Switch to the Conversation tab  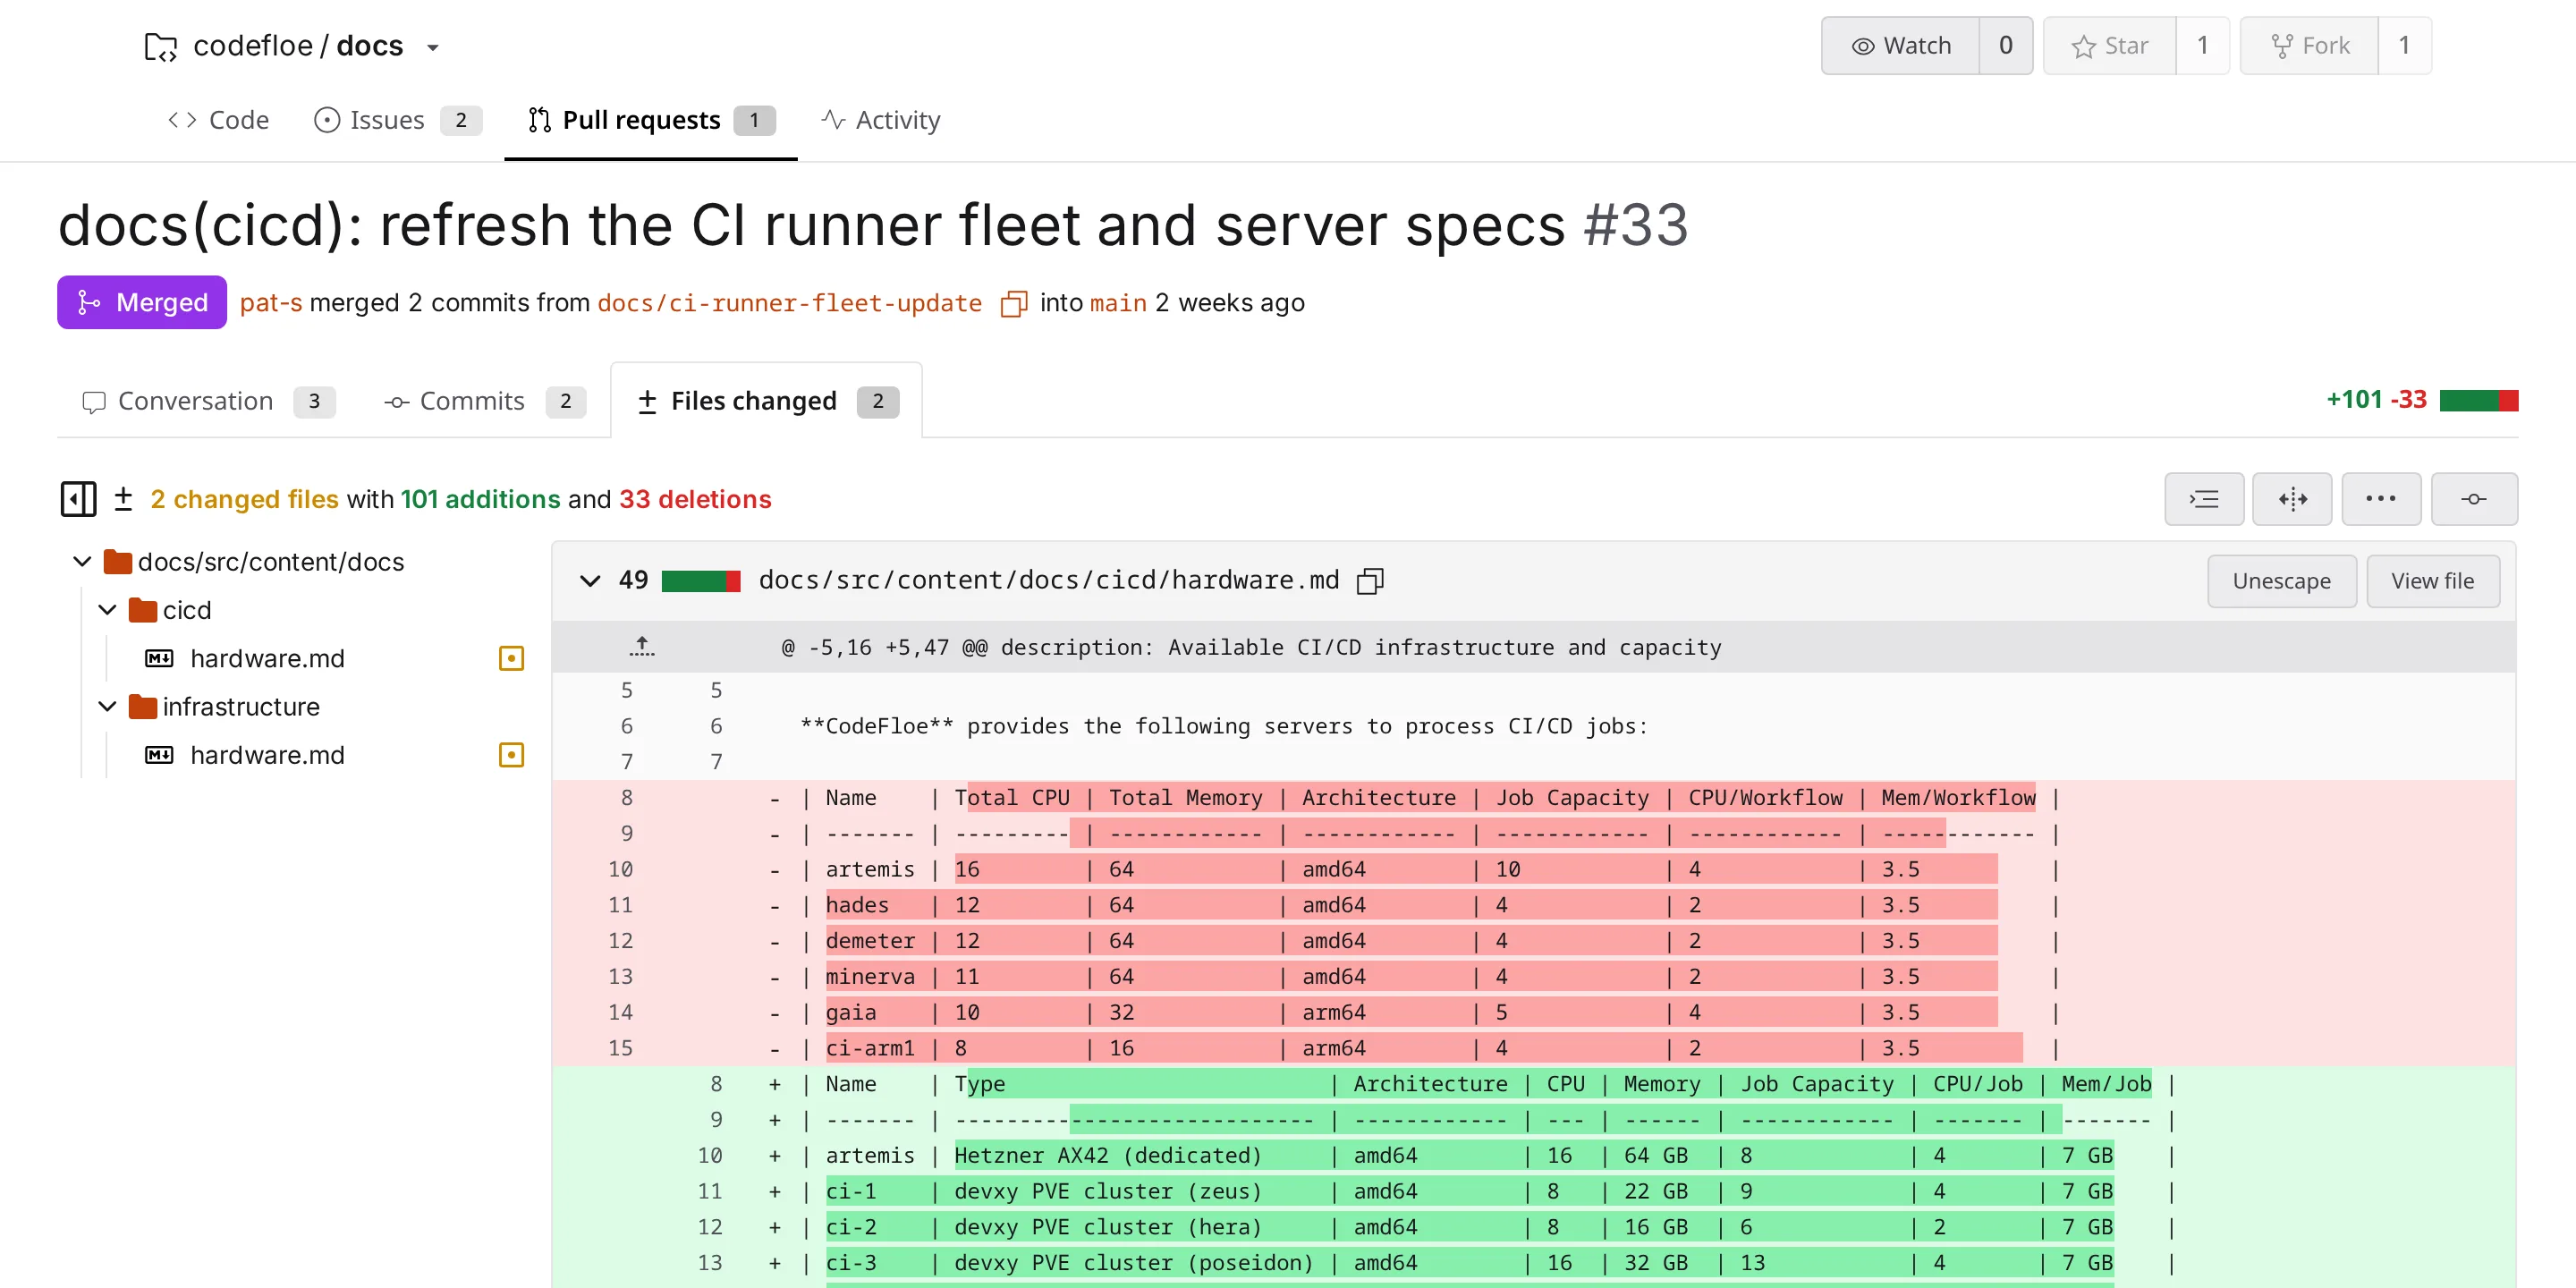(x=208, y=401)
